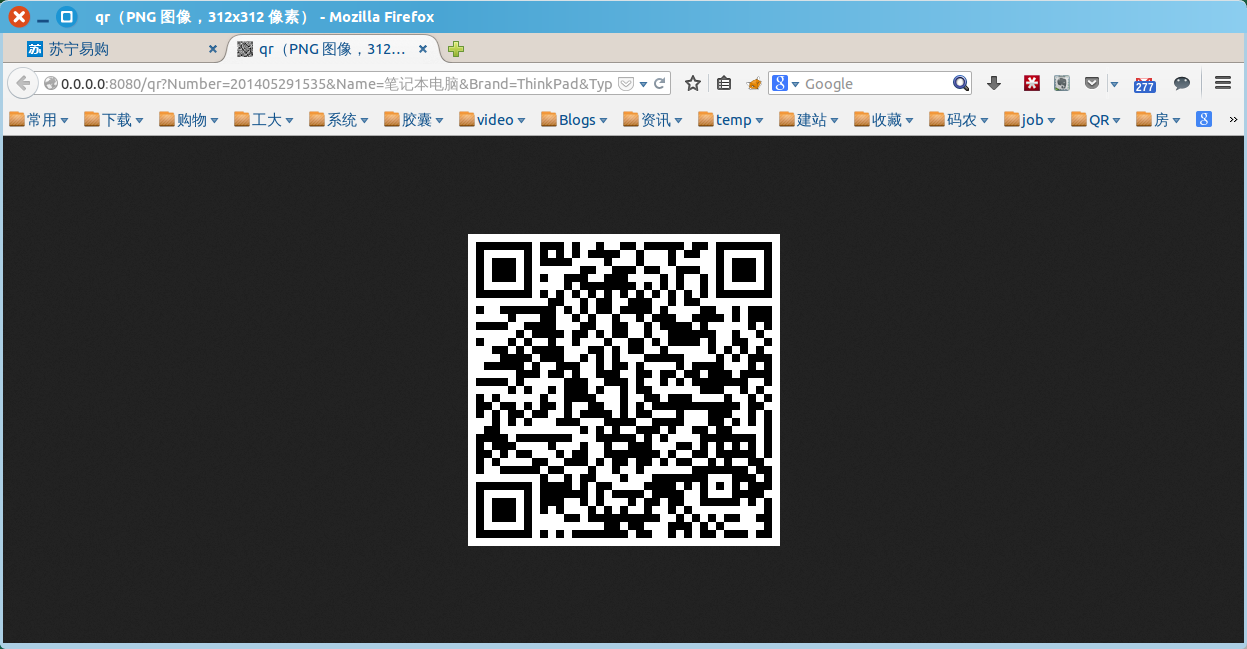Screen dimensions: 1247x649
Task: Bookmark this page with the star
Action: point(692,84)
